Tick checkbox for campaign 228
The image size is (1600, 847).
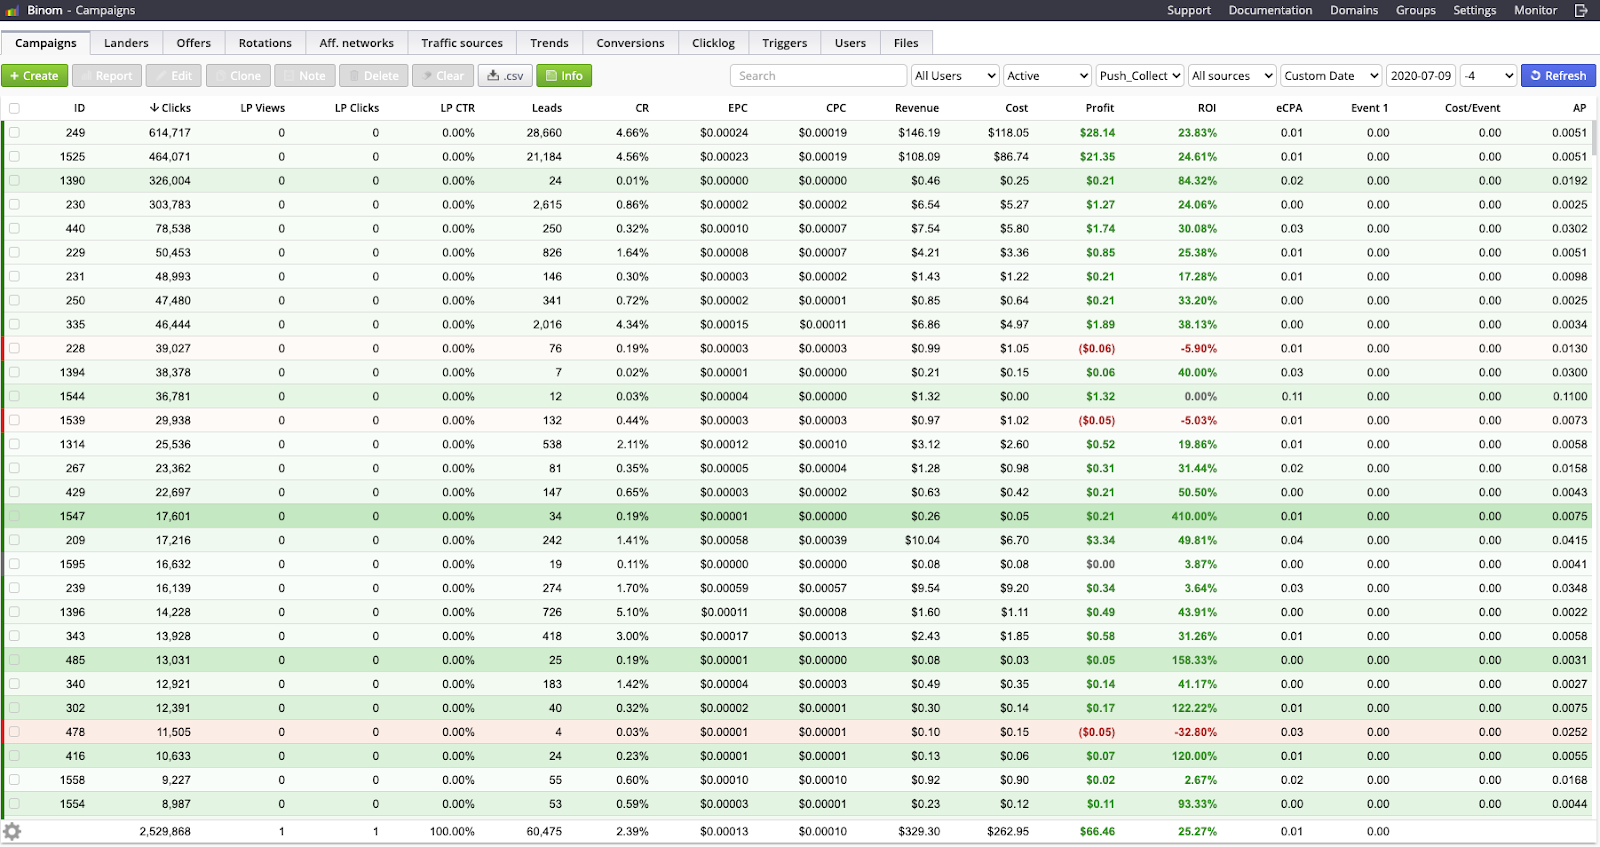[x=14, y=348]
